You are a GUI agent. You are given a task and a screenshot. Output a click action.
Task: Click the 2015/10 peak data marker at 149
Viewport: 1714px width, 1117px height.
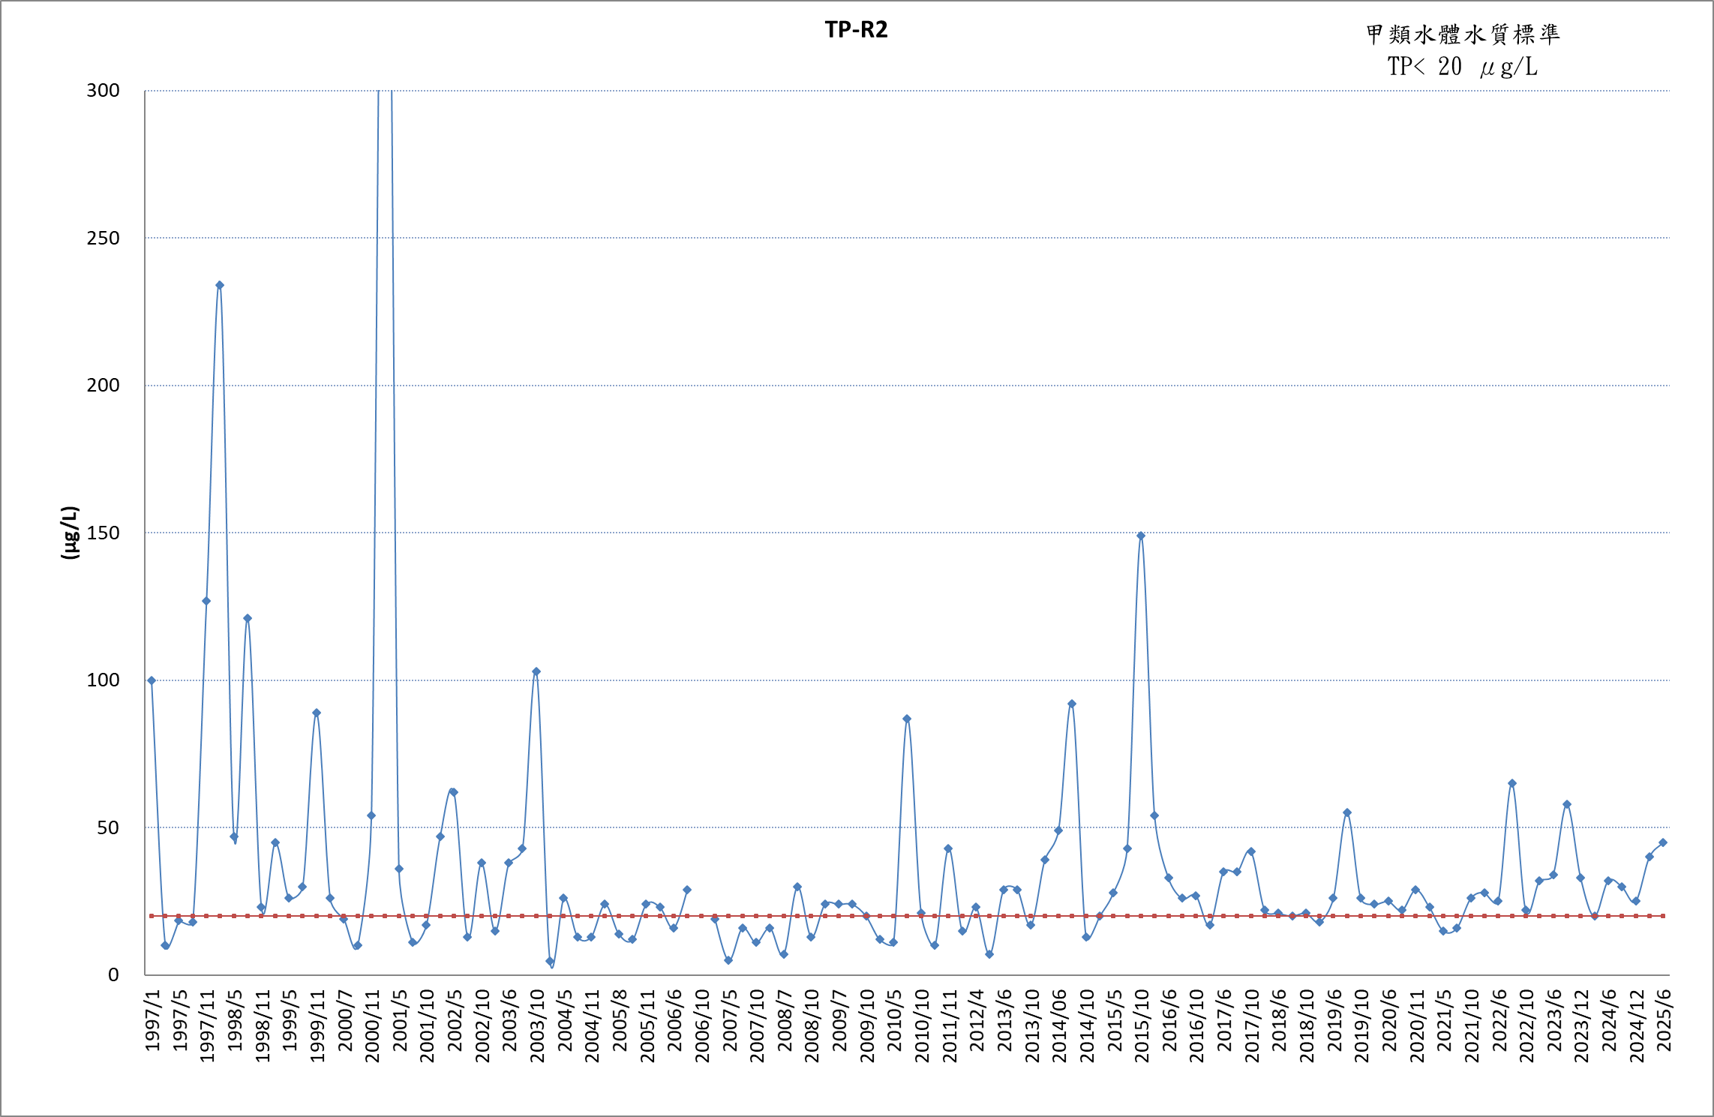tap(1141, 536)
